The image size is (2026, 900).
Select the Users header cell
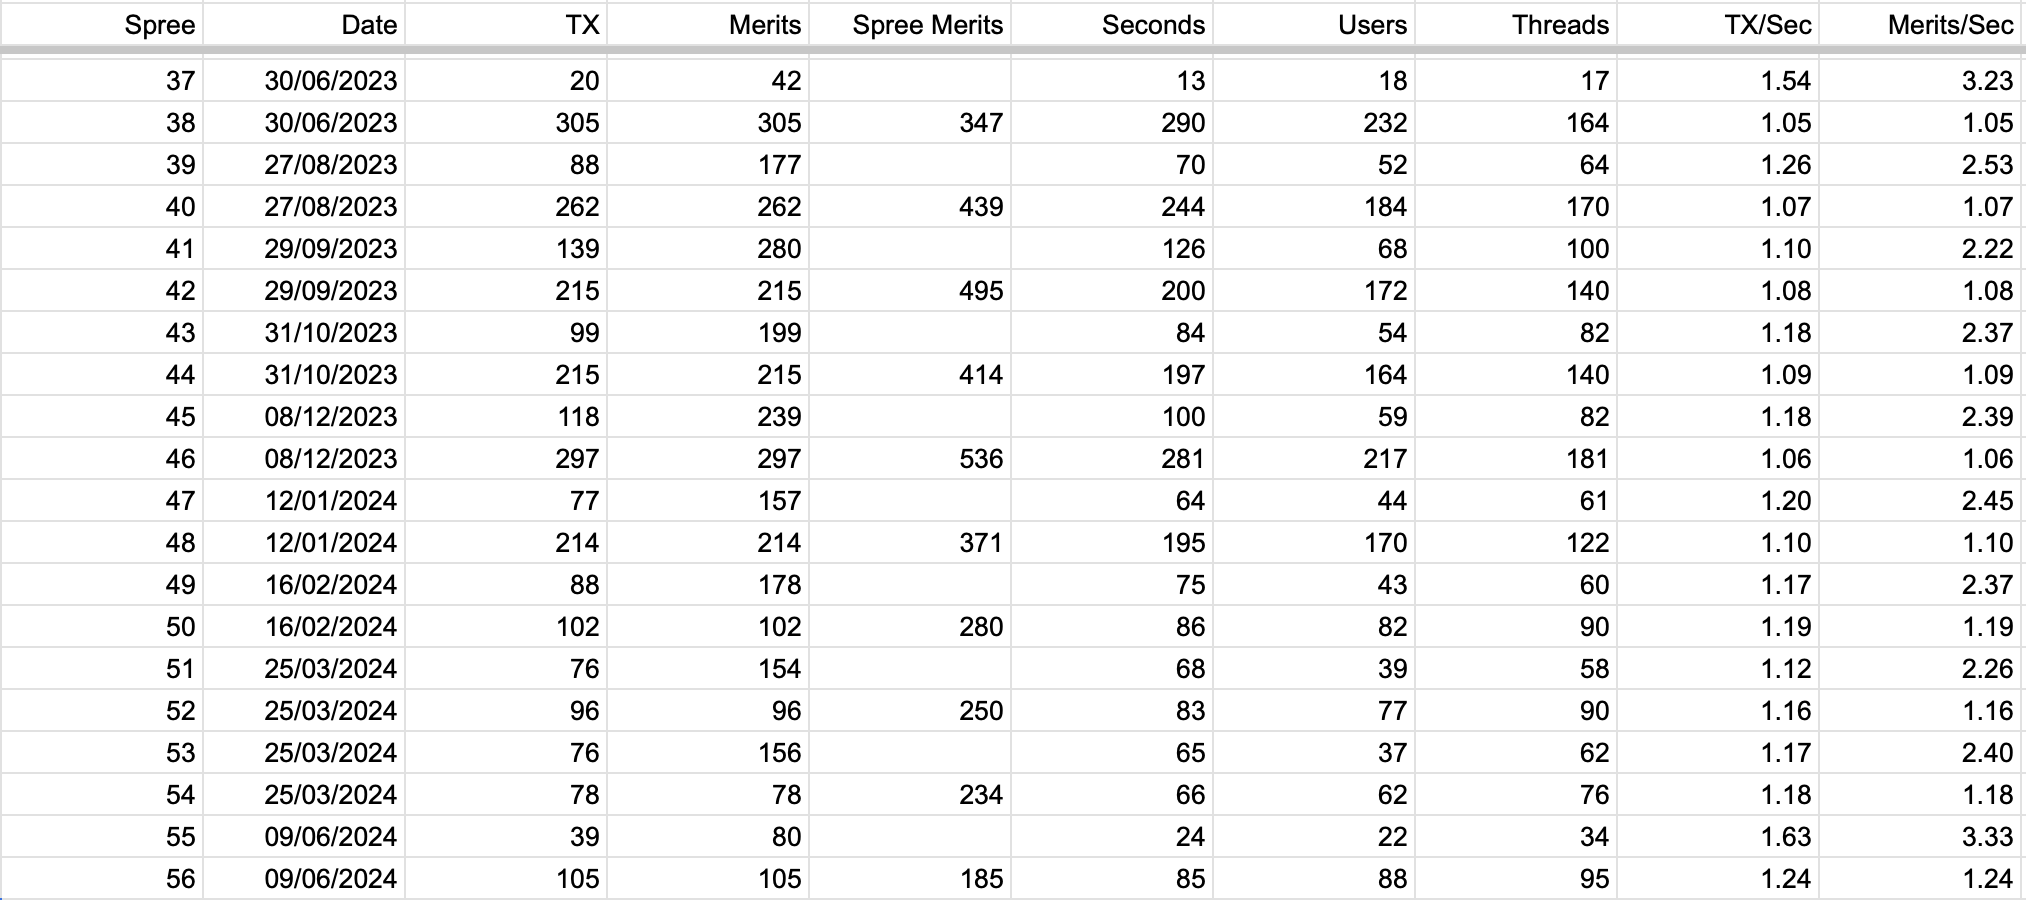pos(1314,24)
